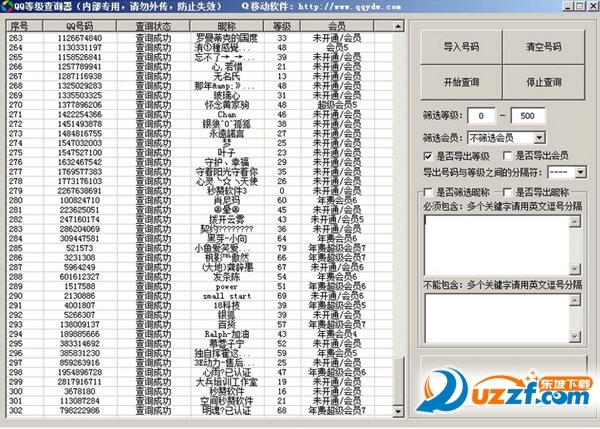The height and width of the screenshot is (429, 600).
Task: Click inside the 必须包含 keywords text box
Action: tap(497, 245)
